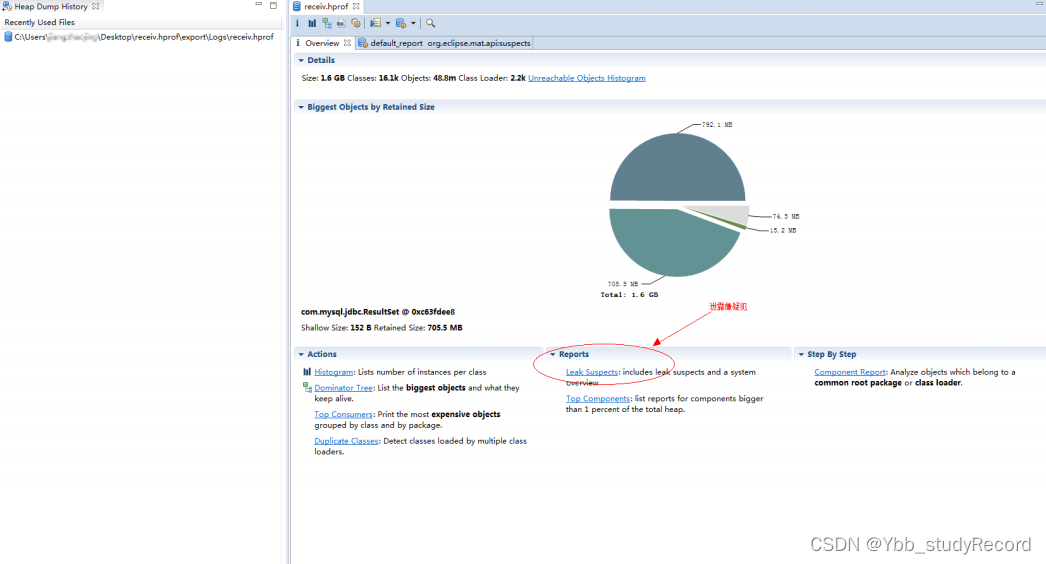Click the query browser database icon
The height and width of the screenshot is (564, 1046).
tap(400, 23)
